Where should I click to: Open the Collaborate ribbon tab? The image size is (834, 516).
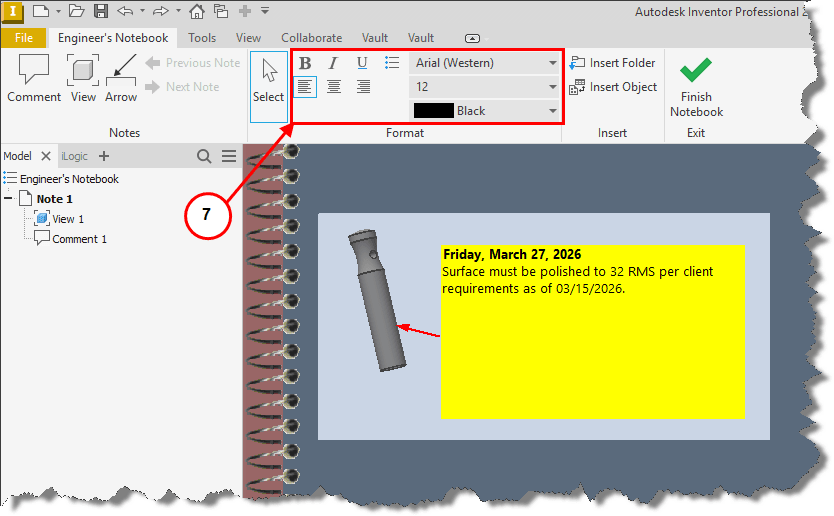(x=312, y=38)
